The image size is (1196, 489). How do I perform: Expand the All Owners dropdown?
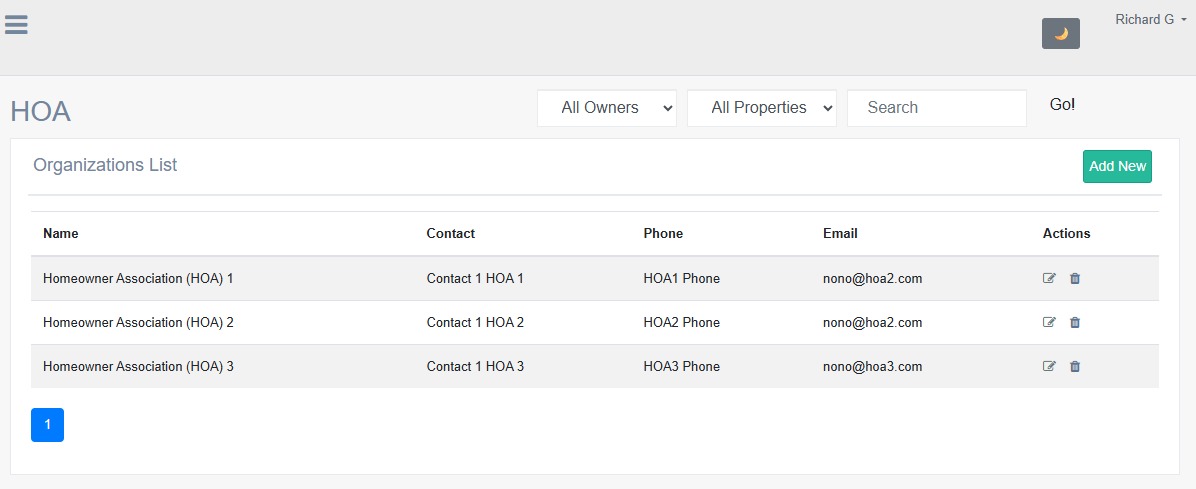pos(607,108)
